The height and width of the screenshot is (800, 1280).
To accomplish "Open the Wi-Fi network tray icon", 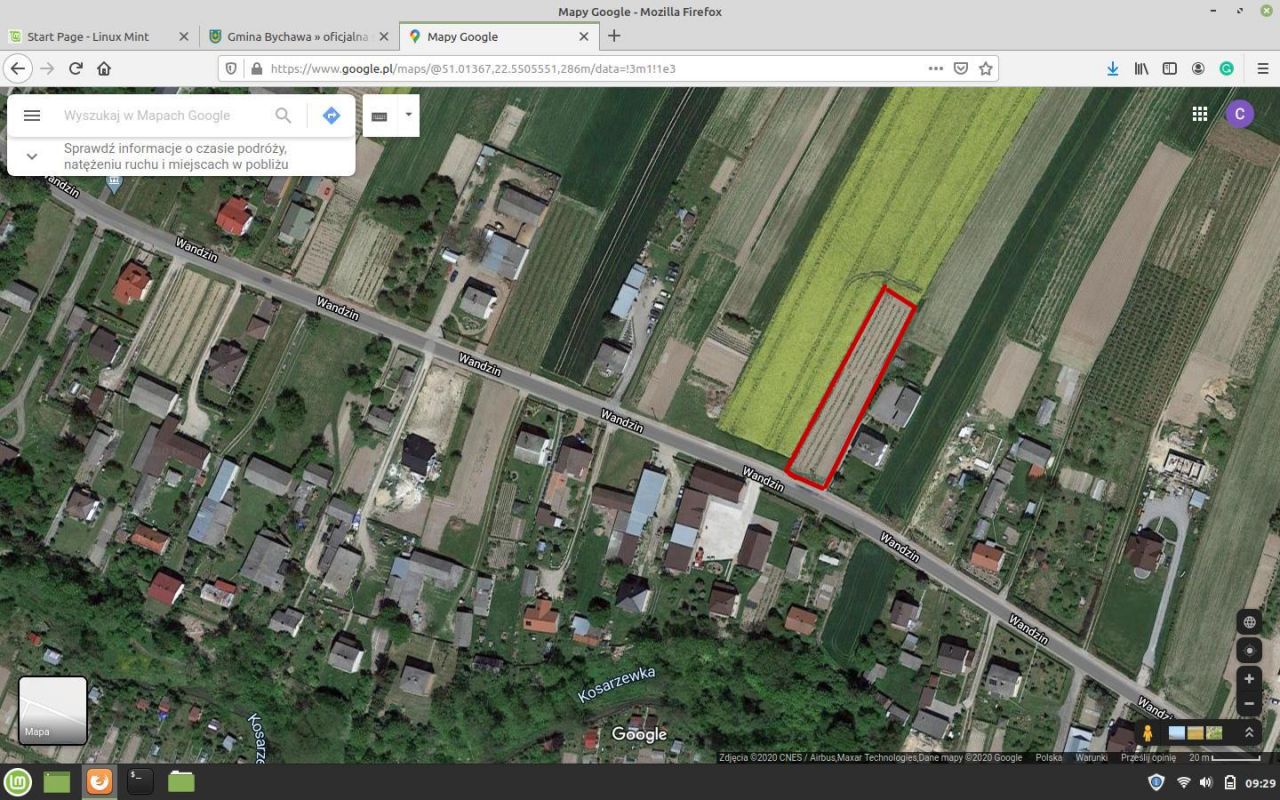I will [x=1183, y=782].
